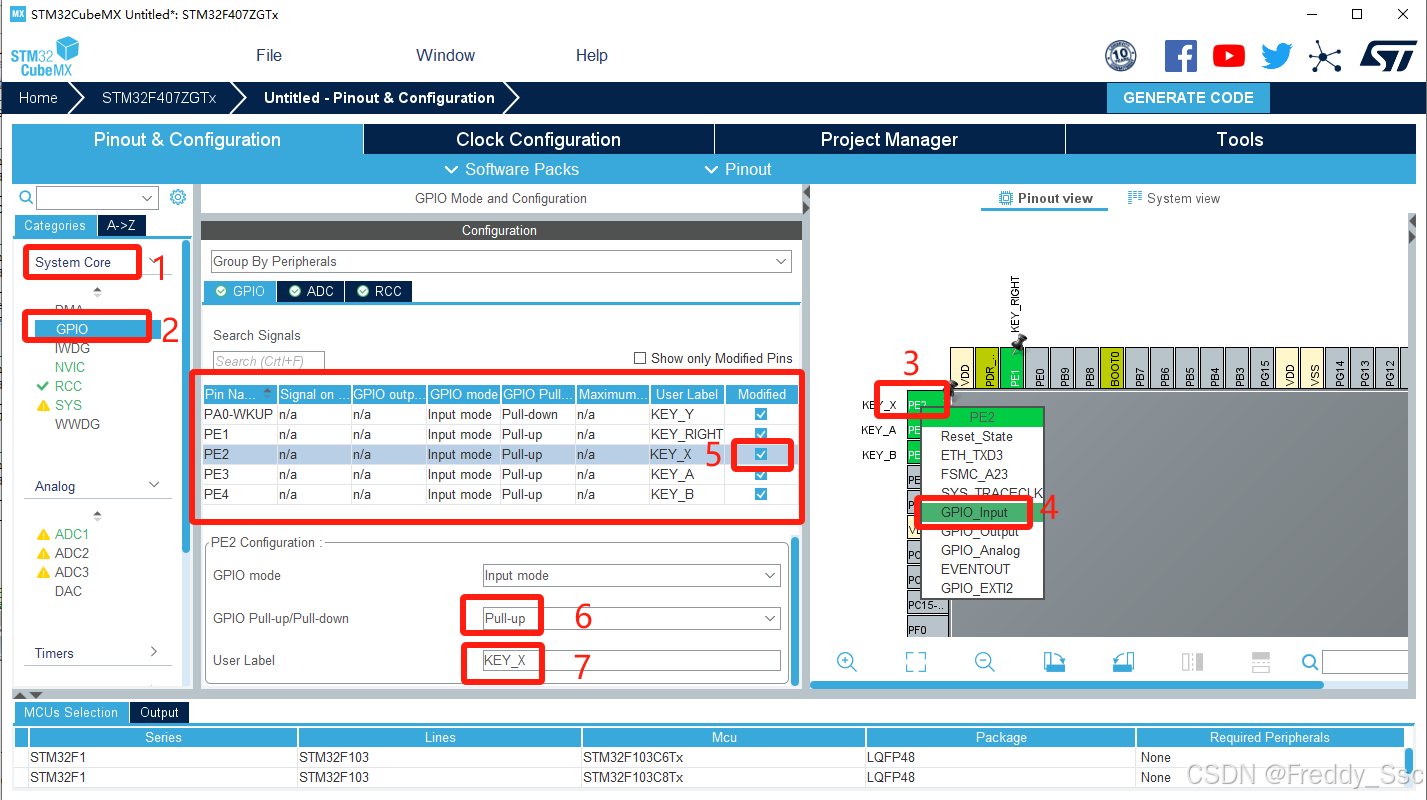Toggle Modified checkbox for PE1 row
This screenshot has height=800, width=1427.
pyautogui.click(x=762, y=434)
